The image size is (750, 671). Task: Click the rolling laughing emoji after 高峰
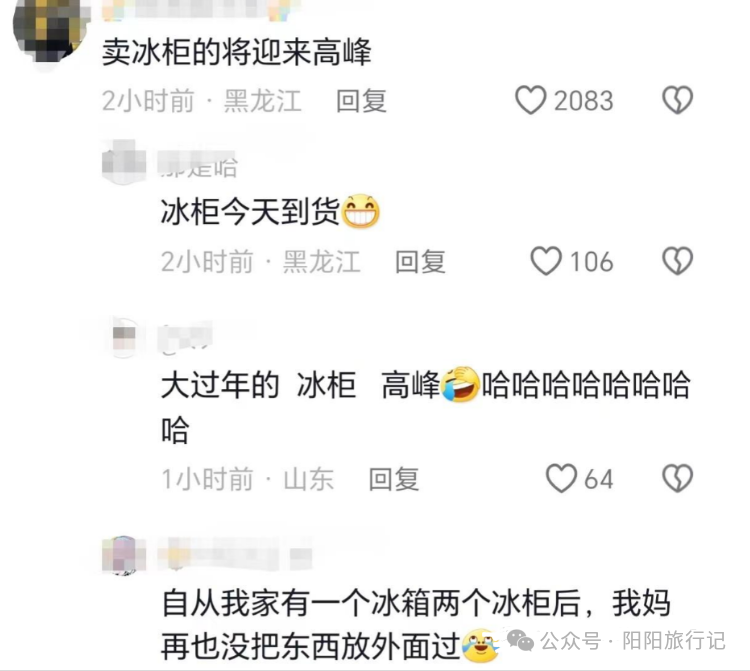[x=460, y=385]
